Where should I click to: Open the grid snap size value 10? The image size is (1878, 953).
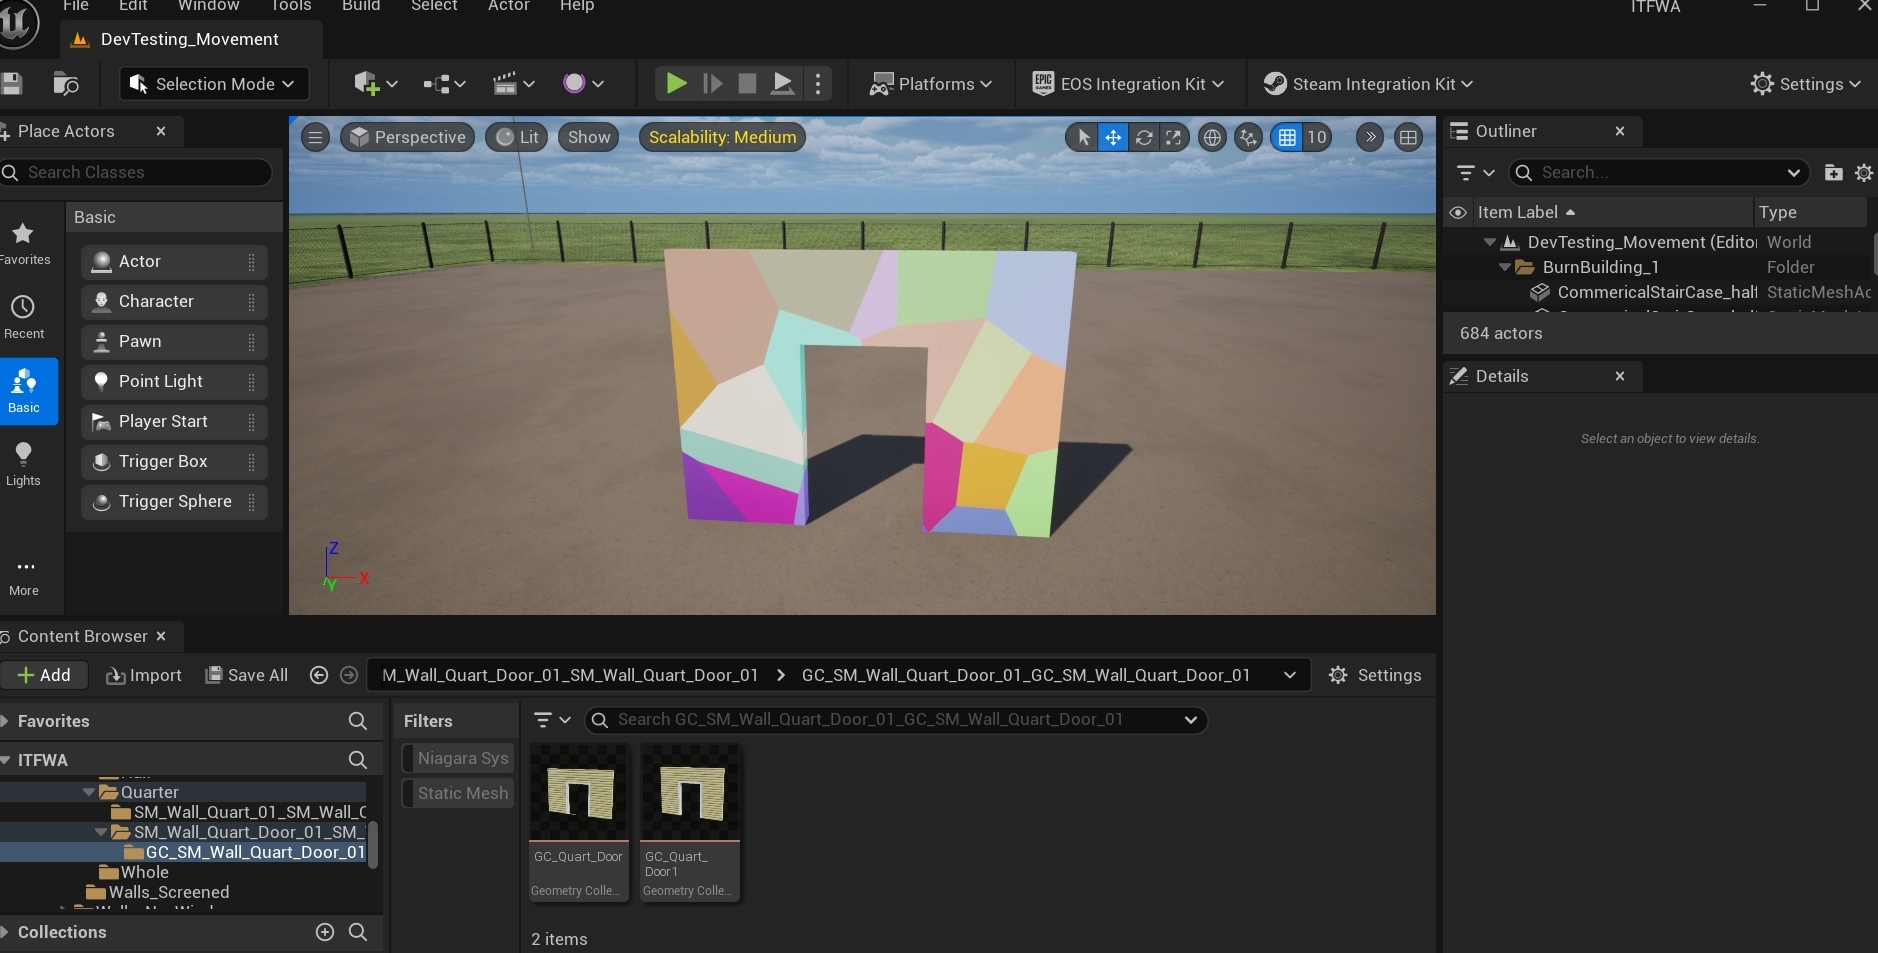point(1317,137)
